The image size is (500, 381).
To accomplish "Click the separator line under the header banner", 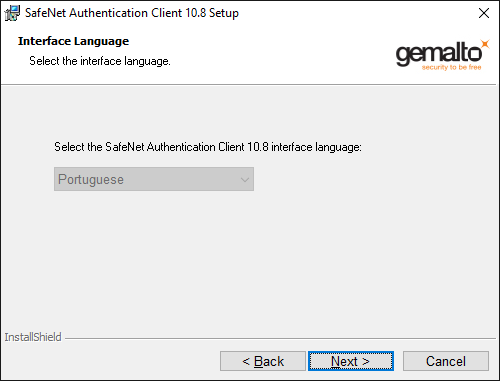I will coord(250,85).
